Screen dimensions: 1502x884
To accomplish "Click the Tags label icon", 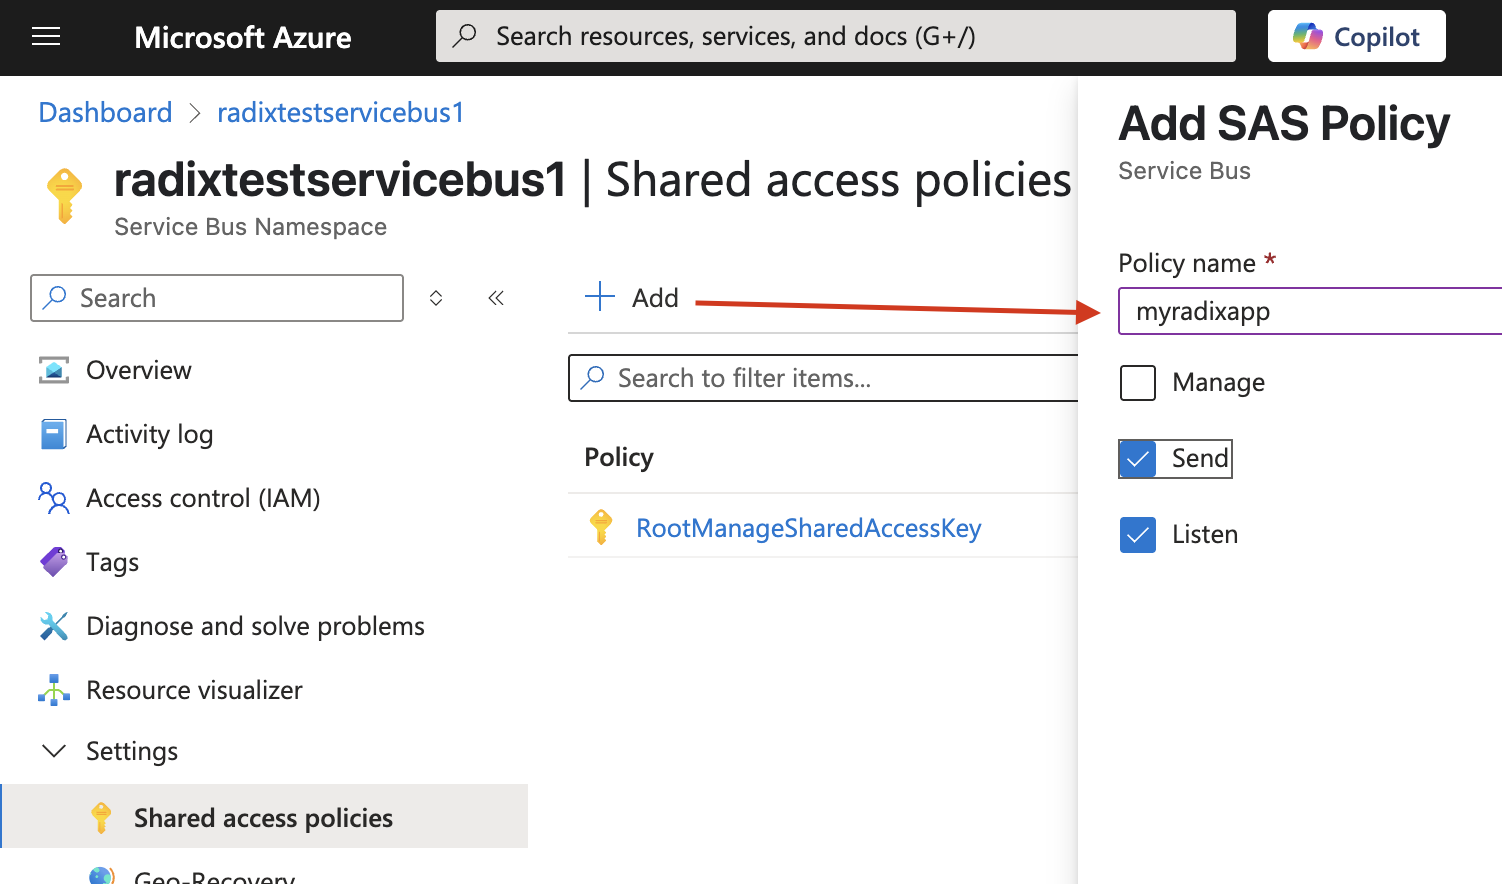I will 52,561.
